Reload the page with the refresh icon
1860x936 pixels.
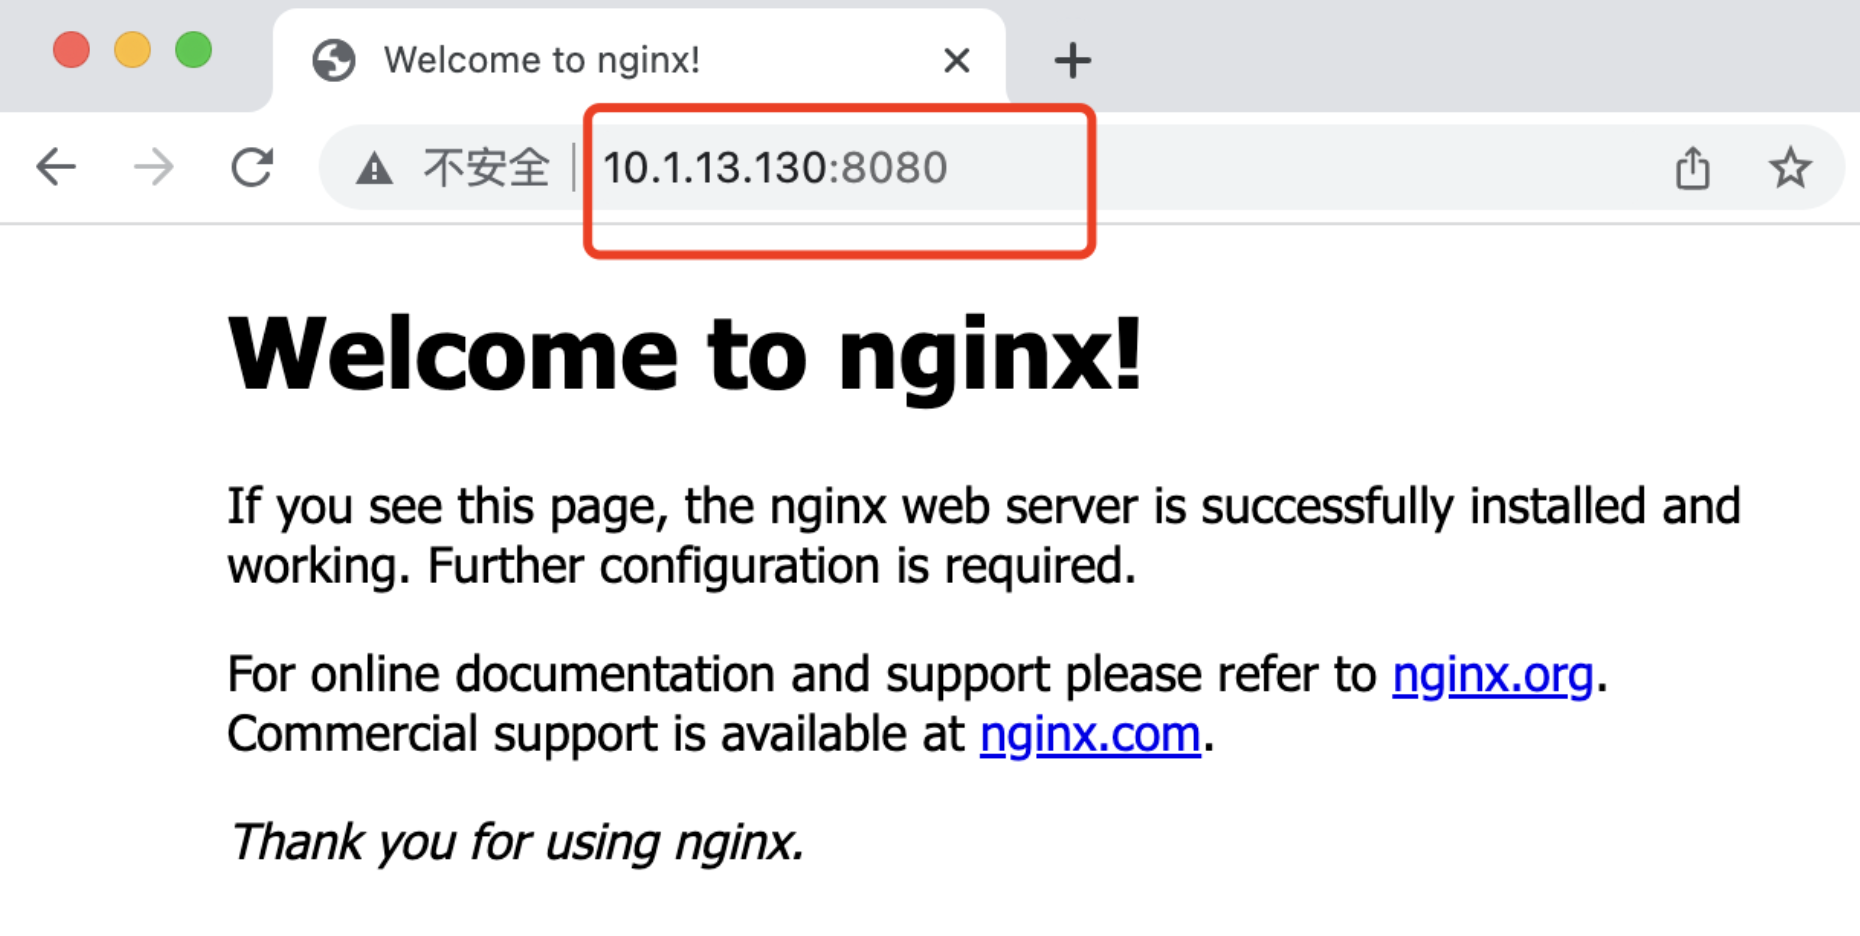(252, 167)
